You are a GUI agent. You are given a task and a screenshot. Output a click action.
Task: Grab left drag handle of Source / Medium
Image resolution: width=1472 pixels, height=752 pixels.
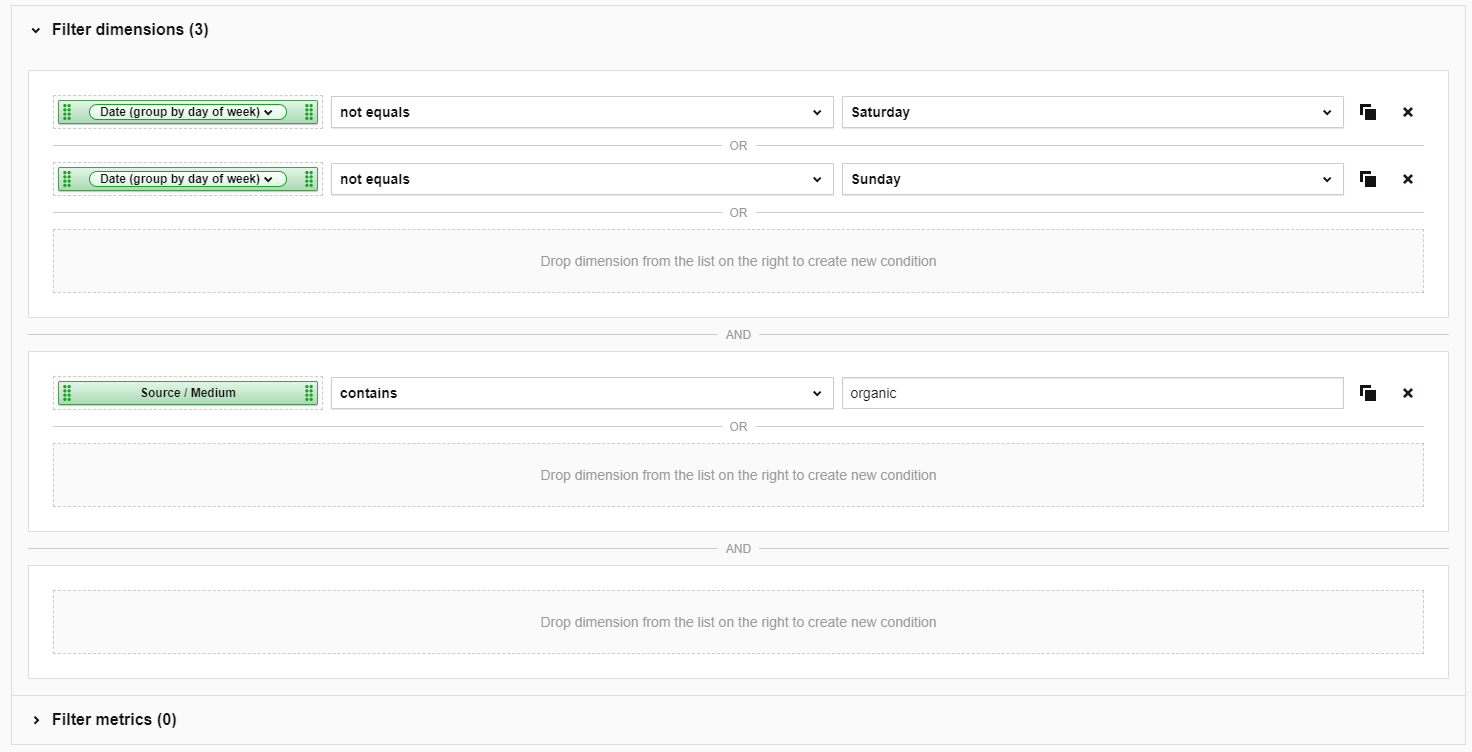(67, 393)
